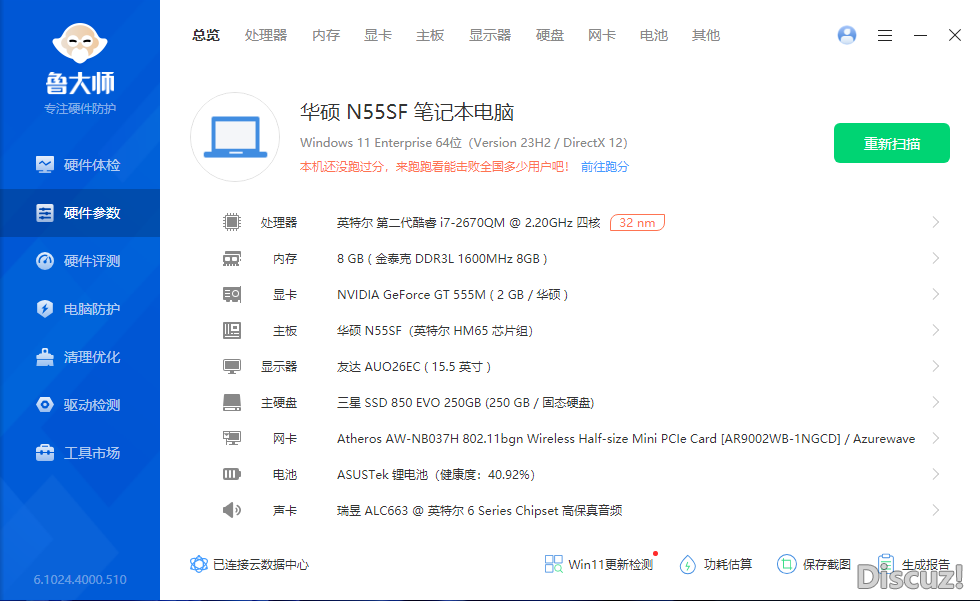Click the 功耗估算 label
The image size is (980, 601).
[x=728, y=565]
